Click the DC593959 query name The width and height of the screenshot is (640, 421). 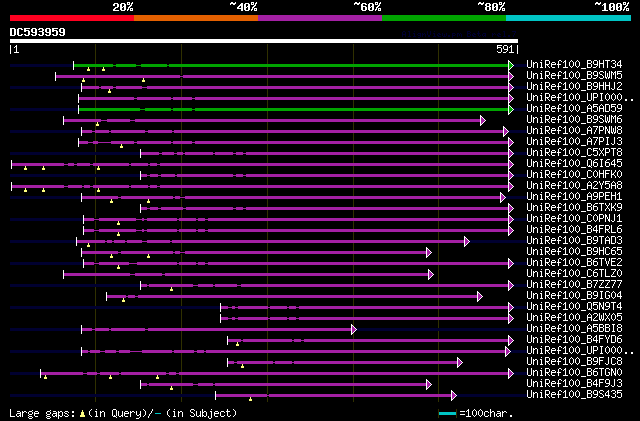point(38,32)
